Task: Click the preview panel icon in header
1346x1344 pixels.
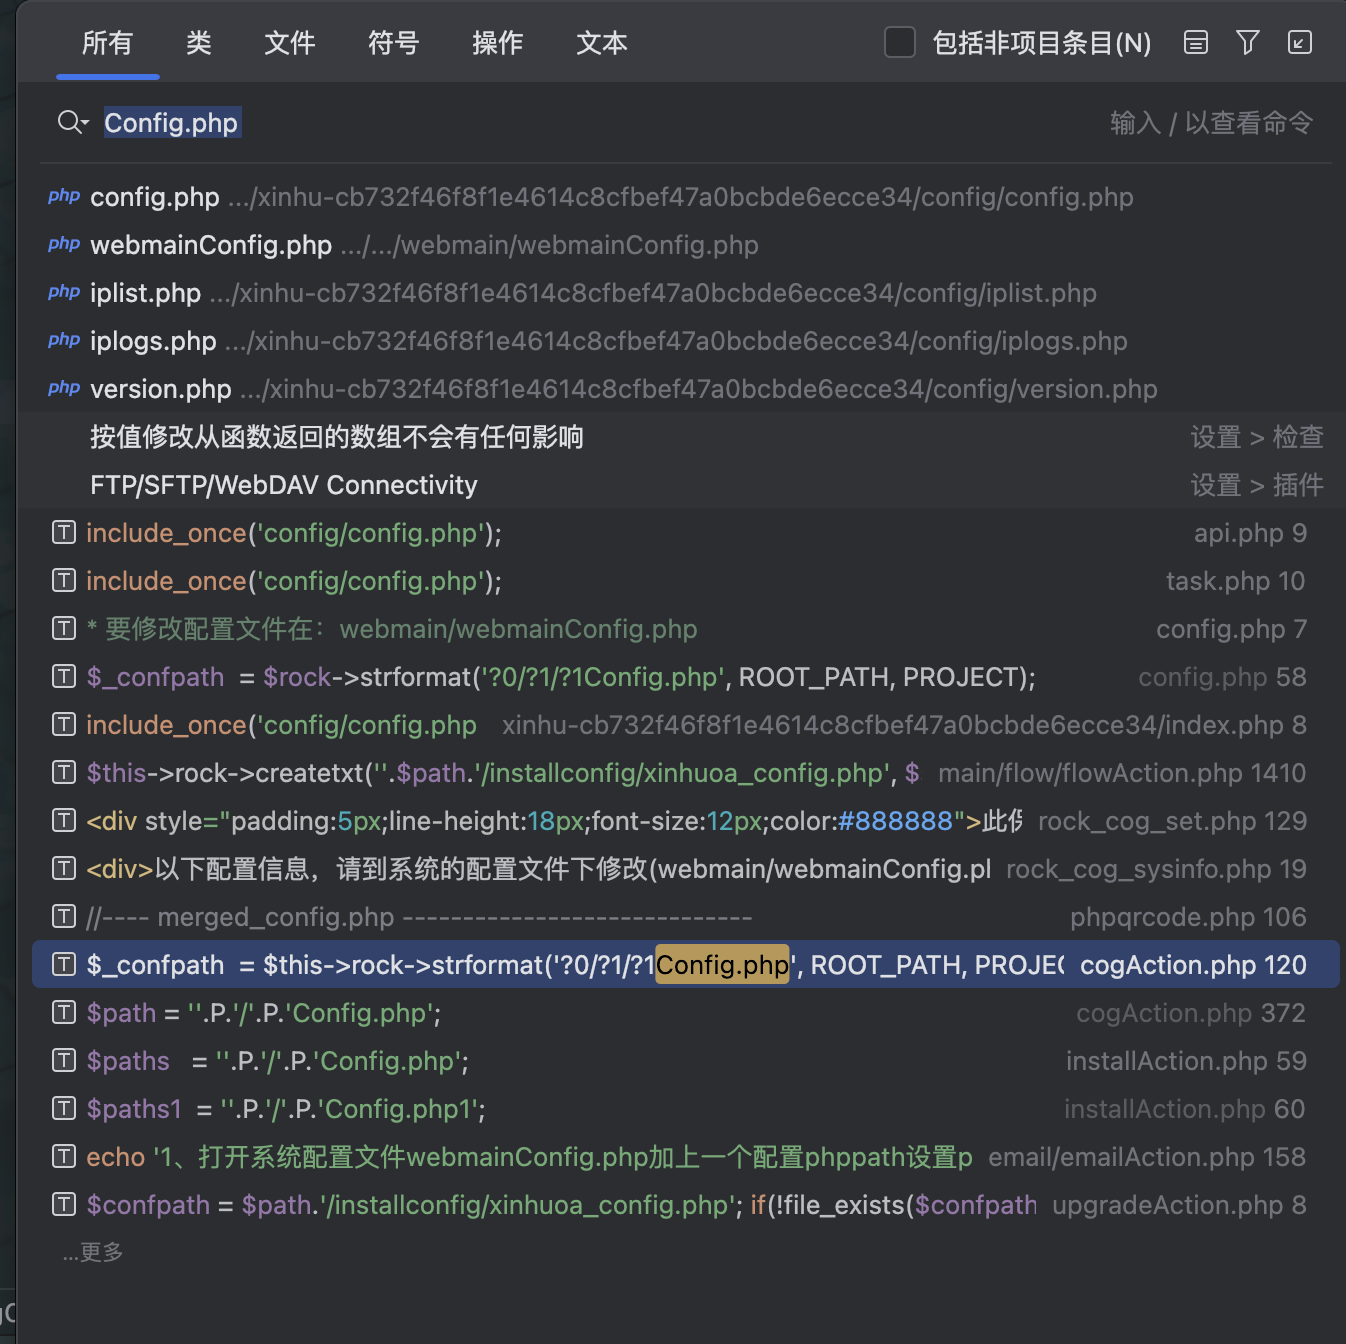Action: click(1196, 42)
